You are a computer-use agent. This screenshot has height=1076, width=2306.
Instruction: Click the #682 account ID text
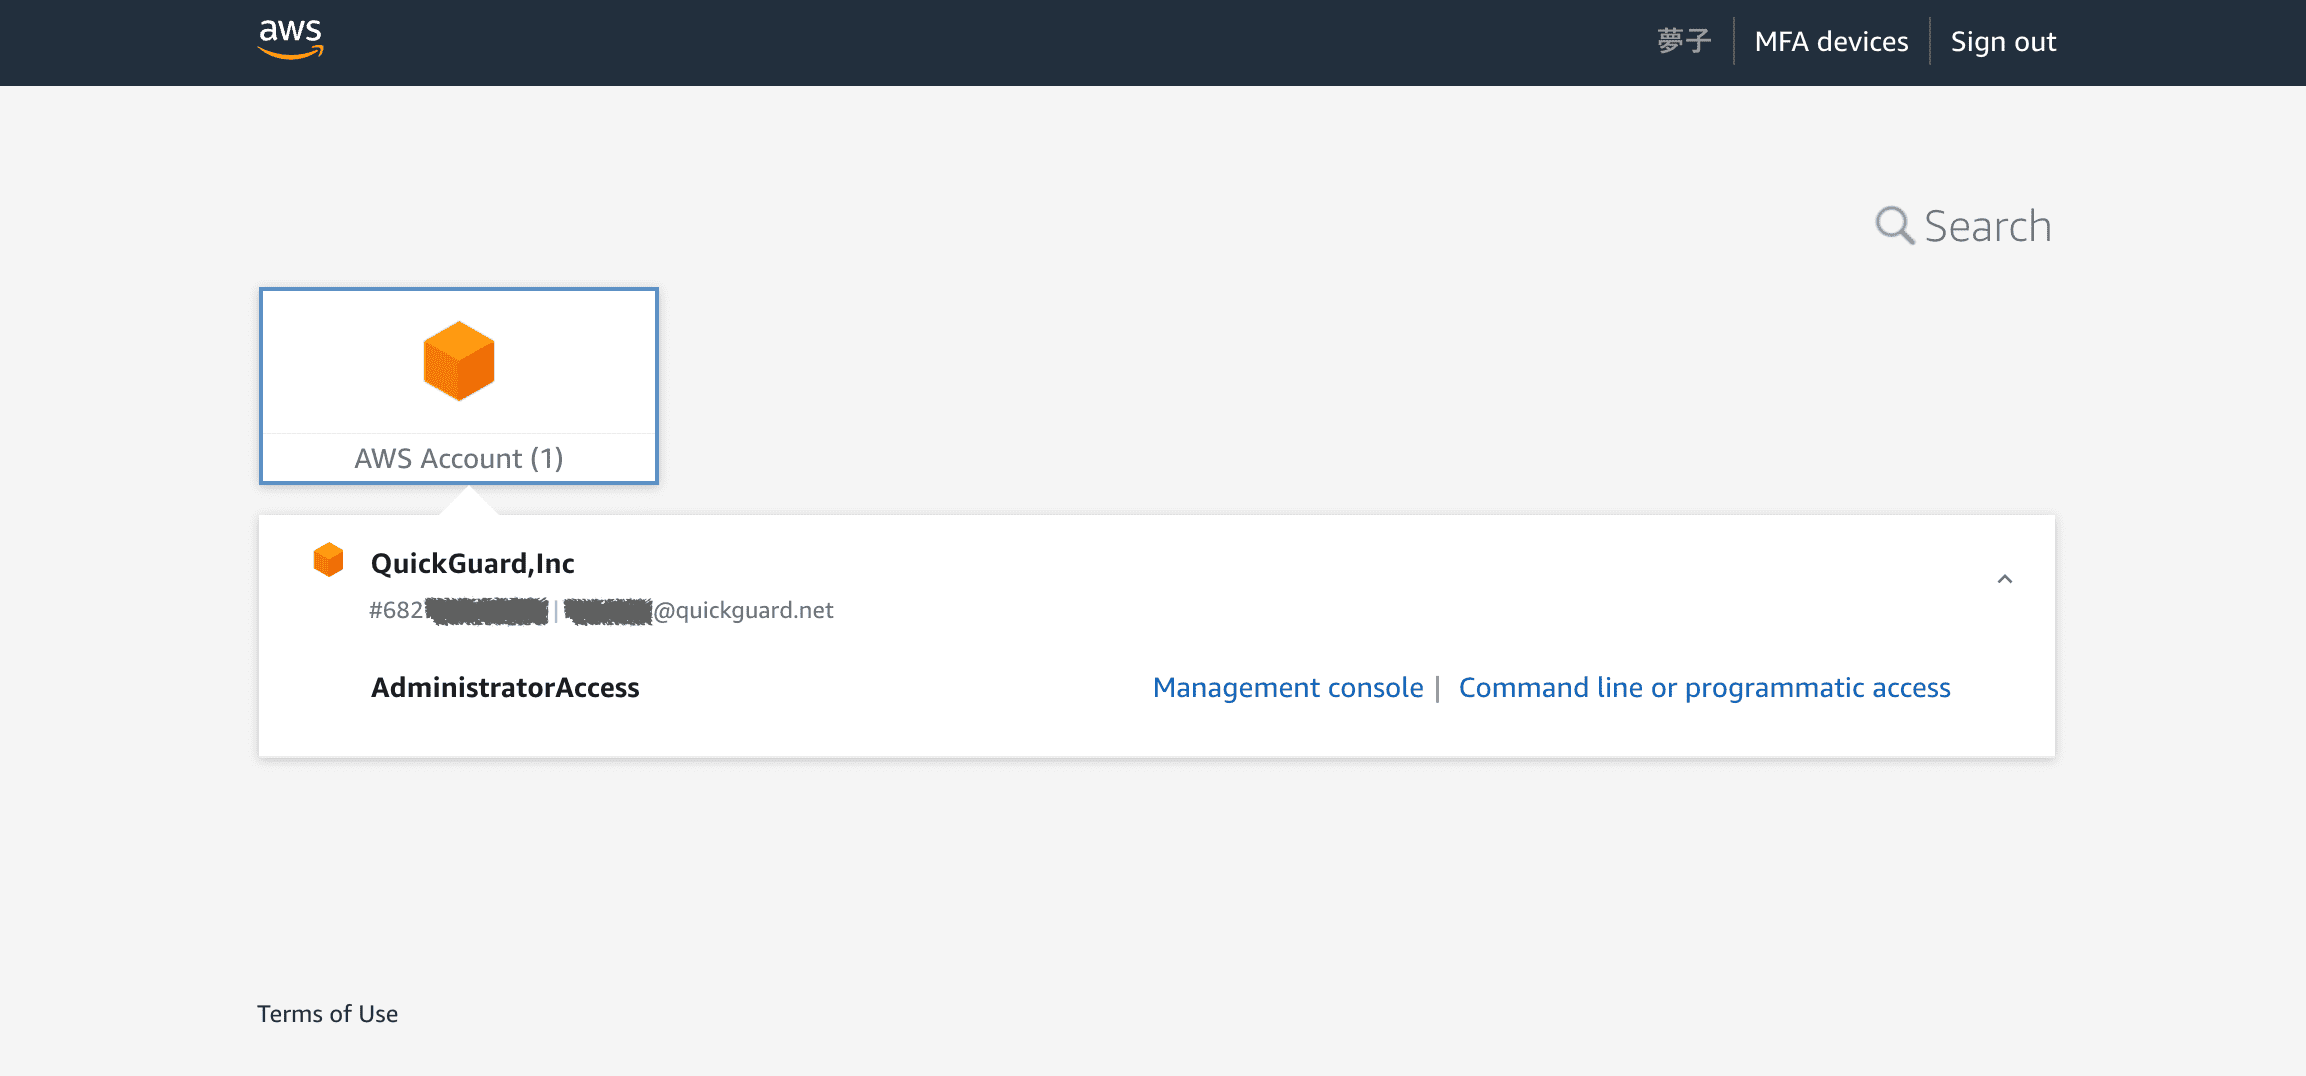(396, 610)
